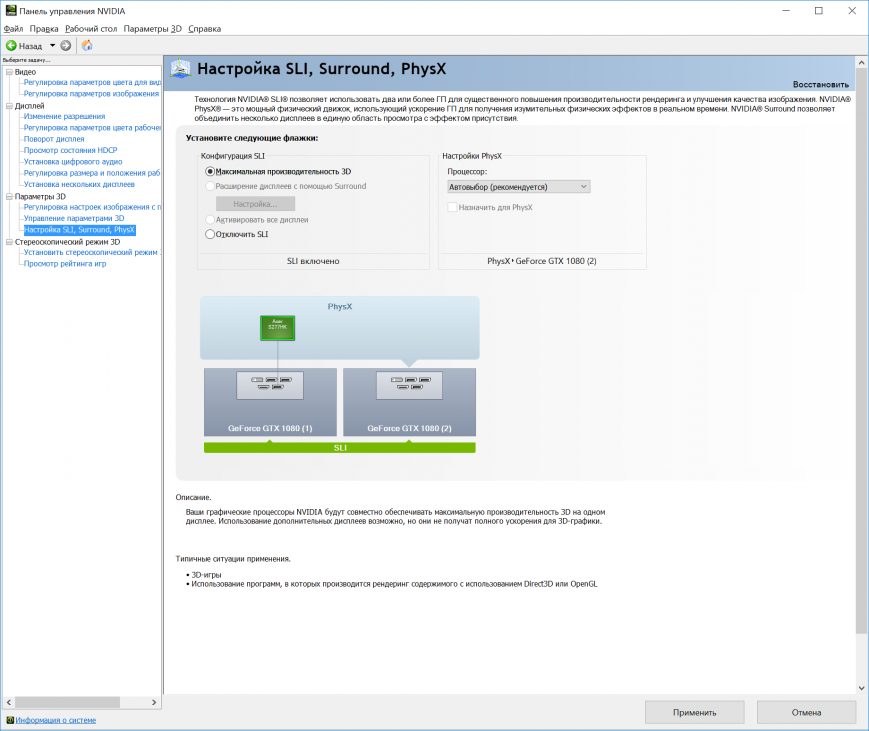Click the Отмена button
This screenshot has width=869, height=731.
[806, 712]
